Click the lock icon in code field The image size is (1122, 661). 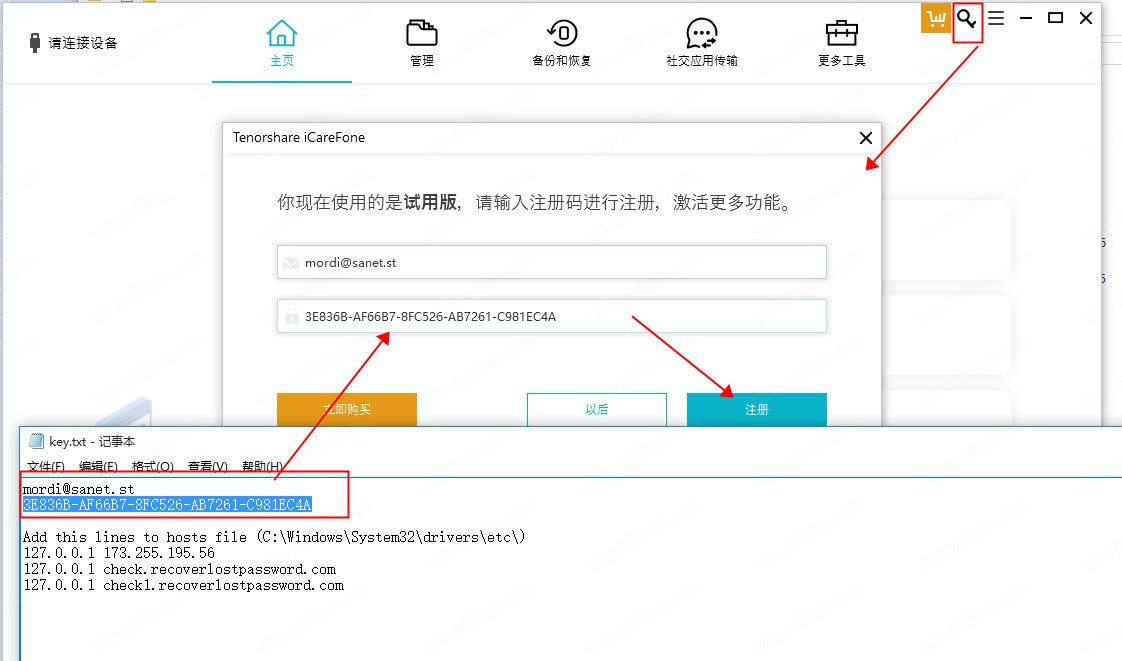(291, 316)
